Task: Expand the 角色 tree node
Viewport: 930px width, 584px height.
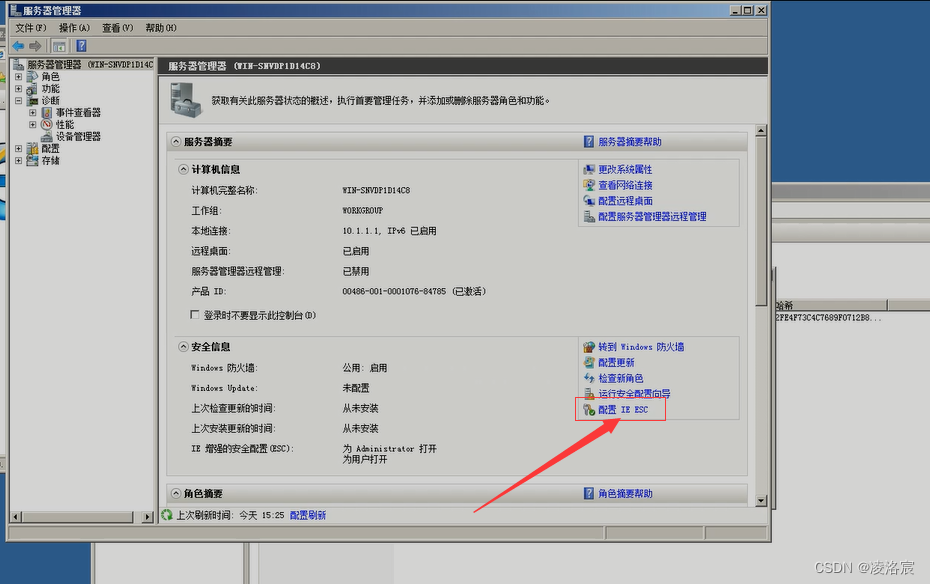Action: pyautogui.click(x=18, y=76)
